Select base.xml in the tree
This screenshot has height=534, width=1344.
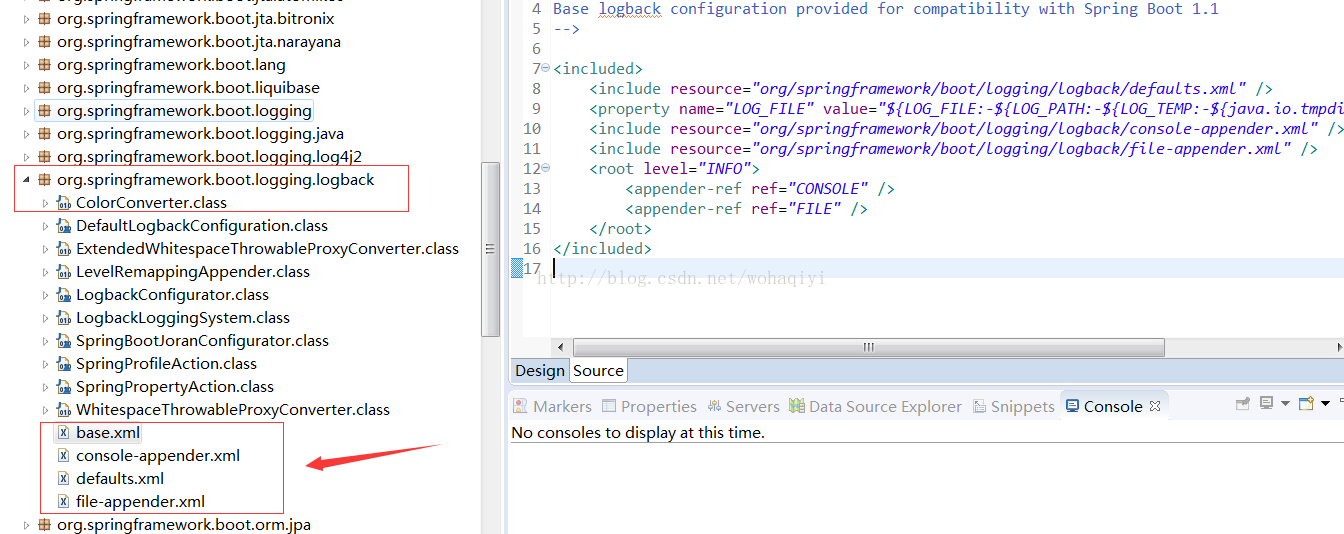point(108,433)
